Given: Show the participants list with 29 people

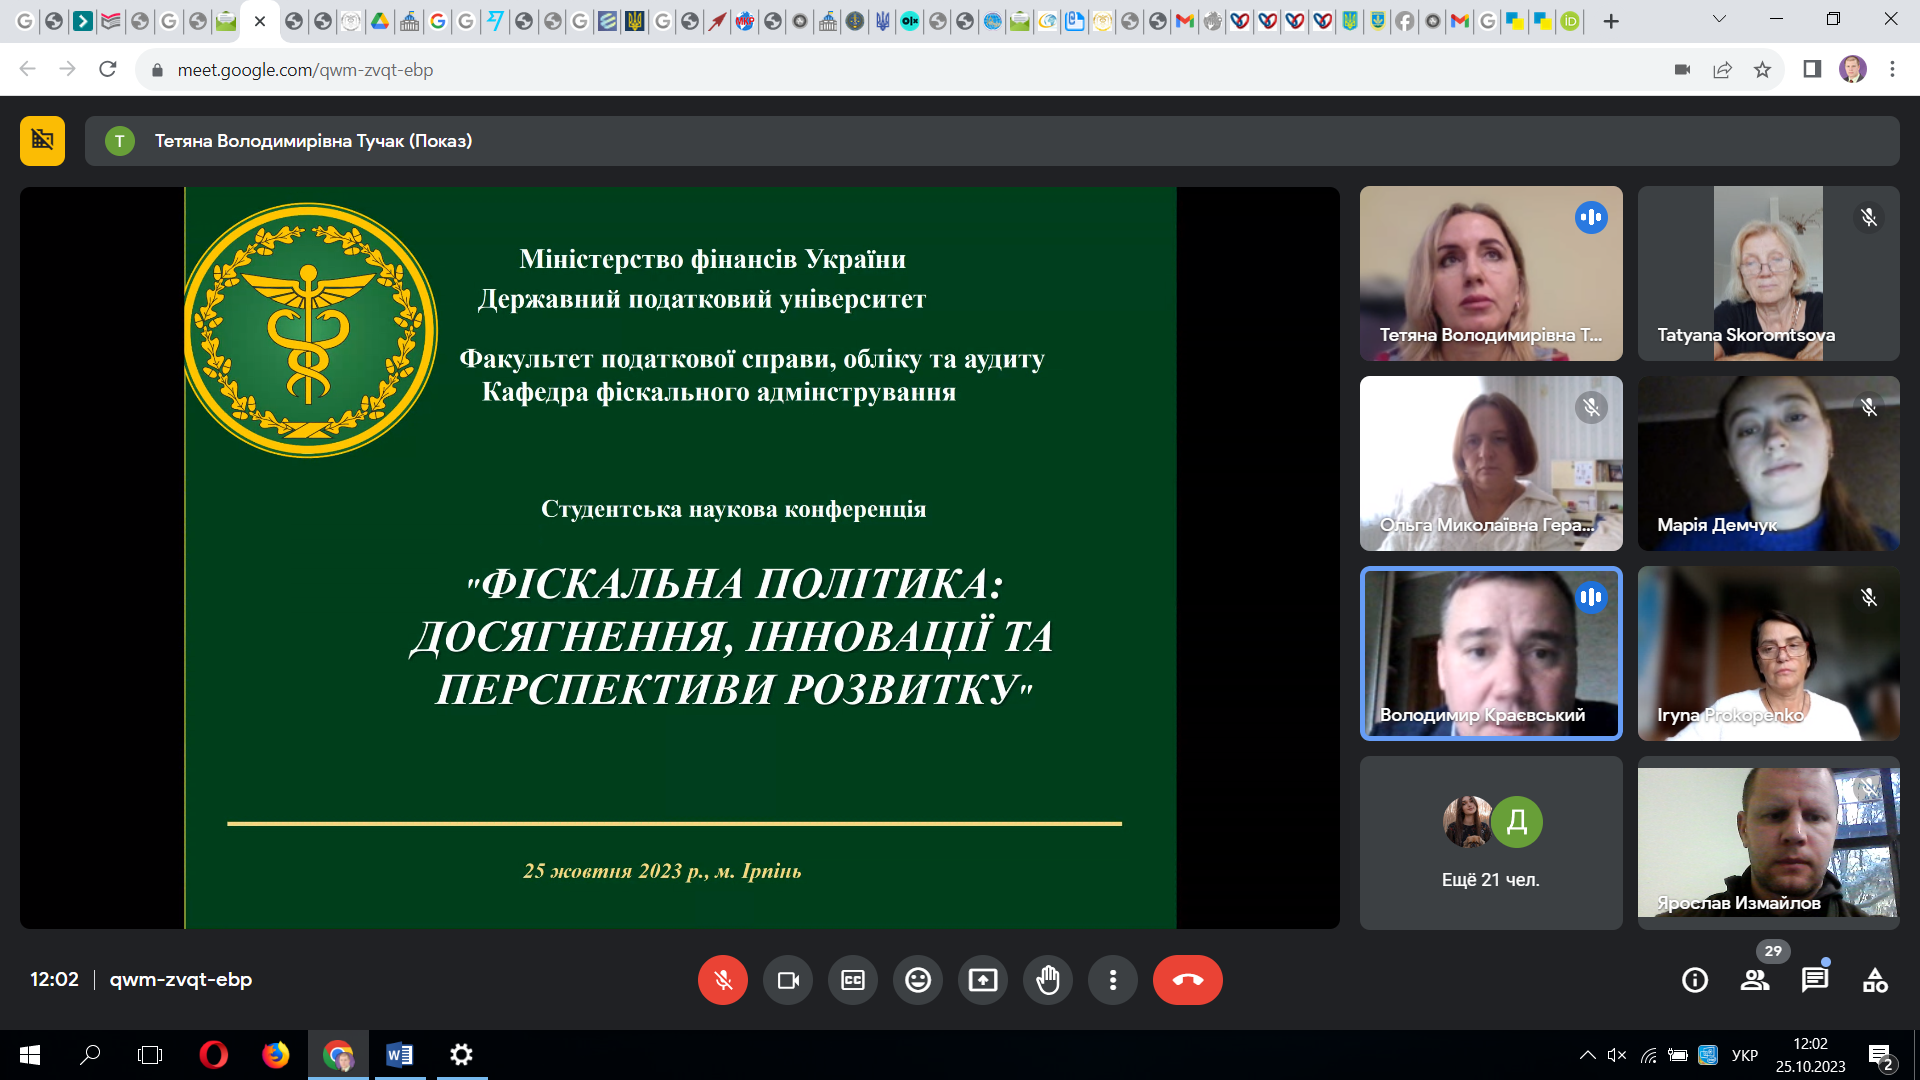Looking at the screenshot, I should [1755, 980].
